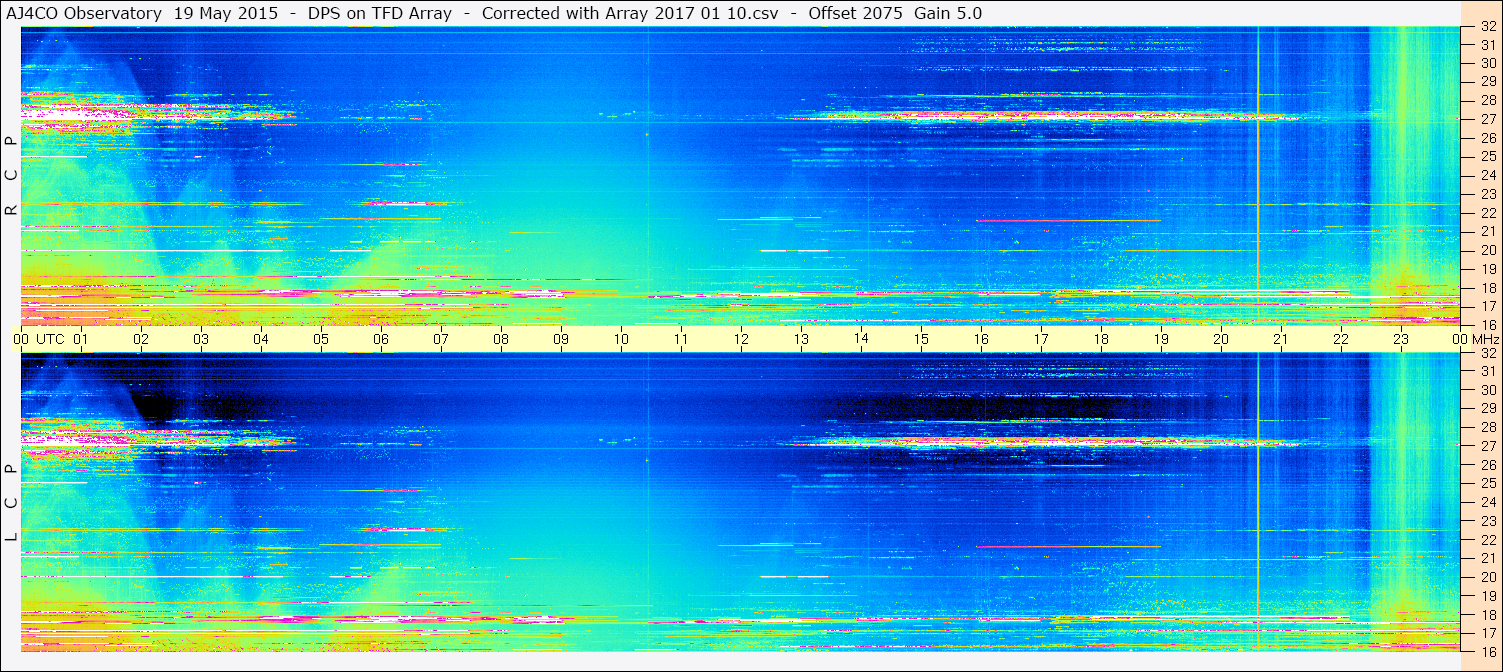Screen dimensions: 1503x672
Task: Pick the 20 hour mark on UTC time axis
Action: coord(1221,339)
